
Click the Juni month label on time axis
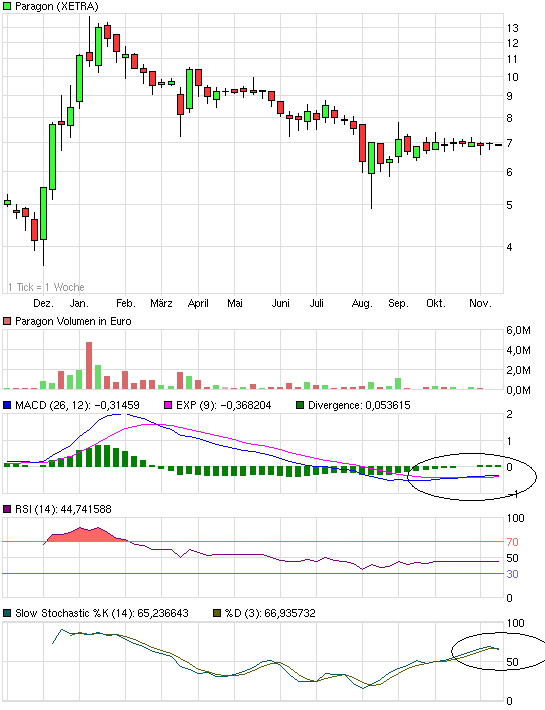(280, 303)
